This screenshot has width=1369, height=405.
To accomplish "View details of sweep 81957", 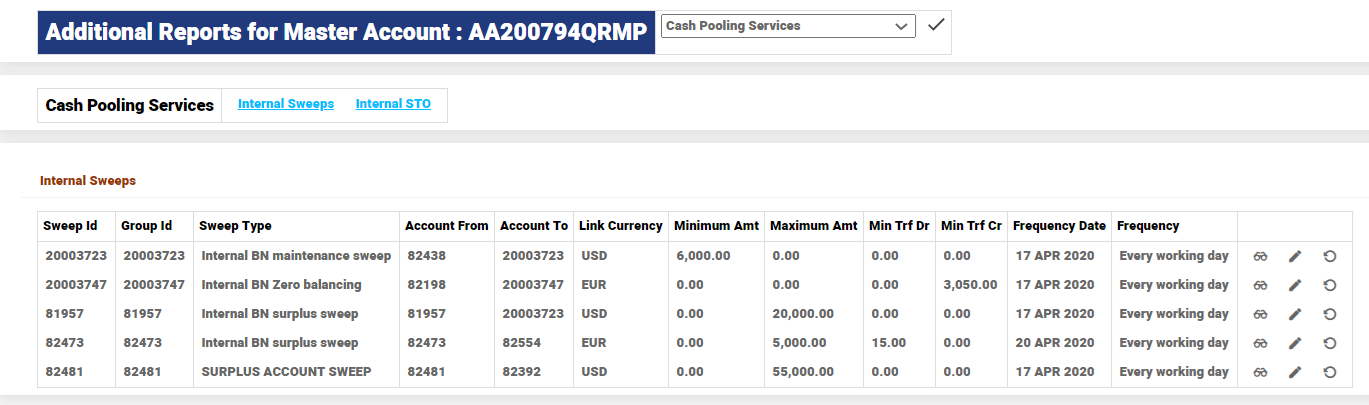I will (1260, 314).
